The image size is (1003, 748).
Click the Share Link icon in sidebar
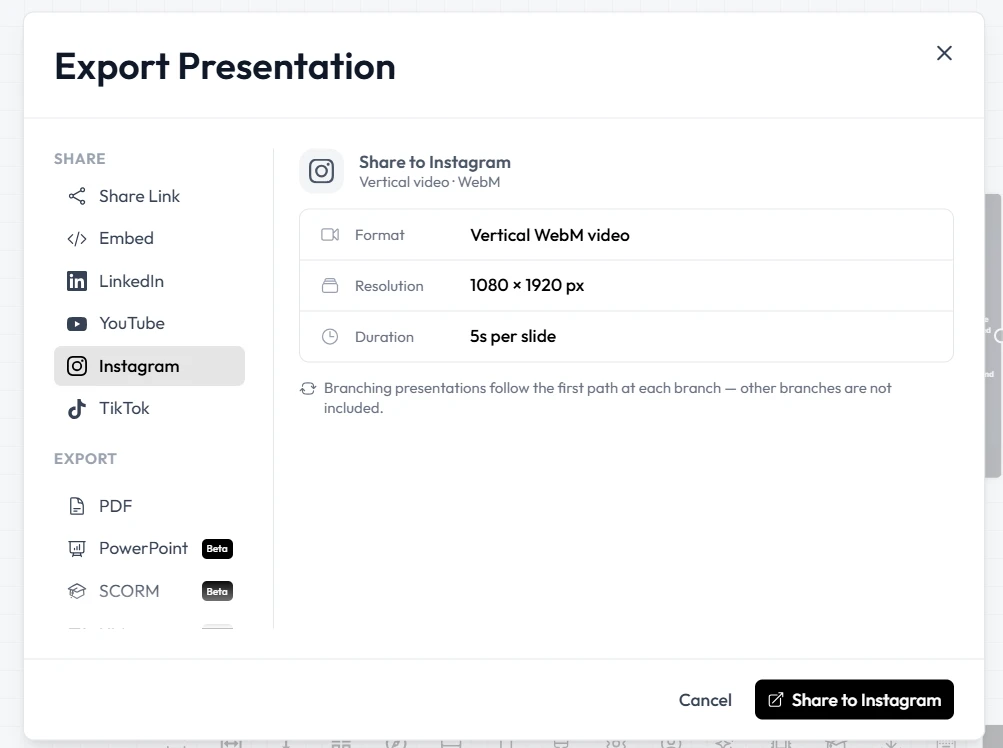point(77,196)
